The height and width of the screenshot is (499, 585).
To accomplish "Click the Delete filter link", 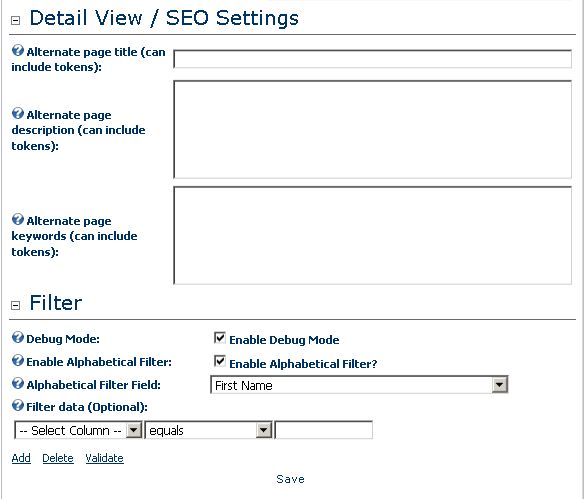I will pyautogui.click(x=58, y=458).
